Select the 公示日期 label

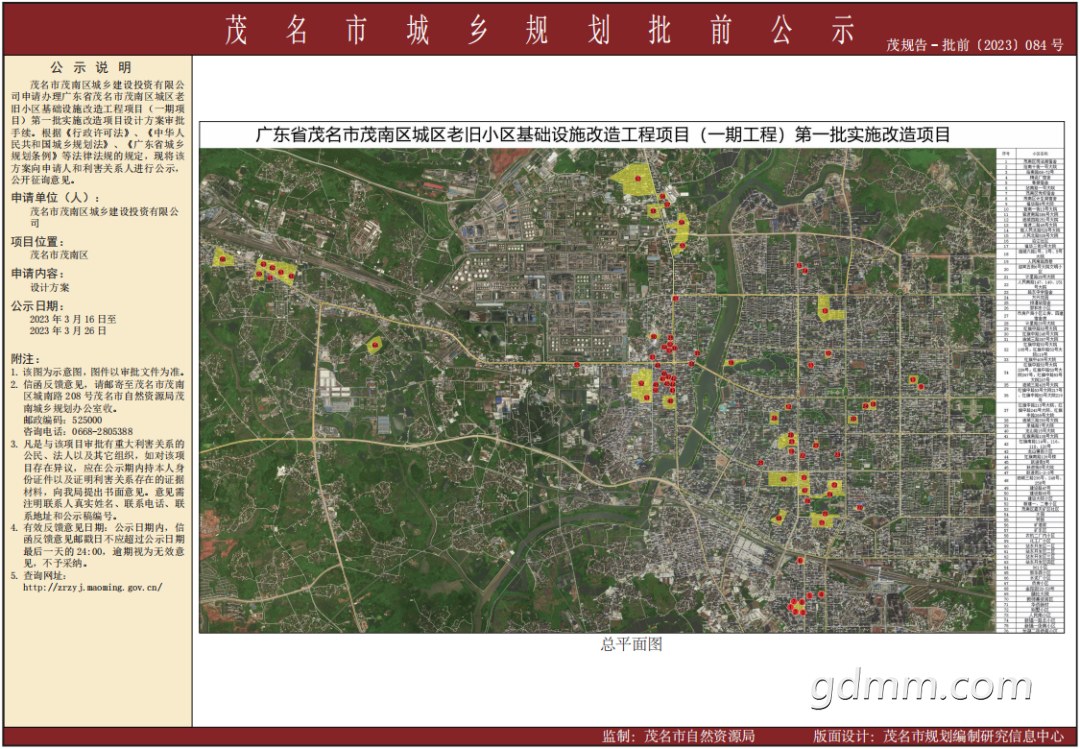point(38,306)
